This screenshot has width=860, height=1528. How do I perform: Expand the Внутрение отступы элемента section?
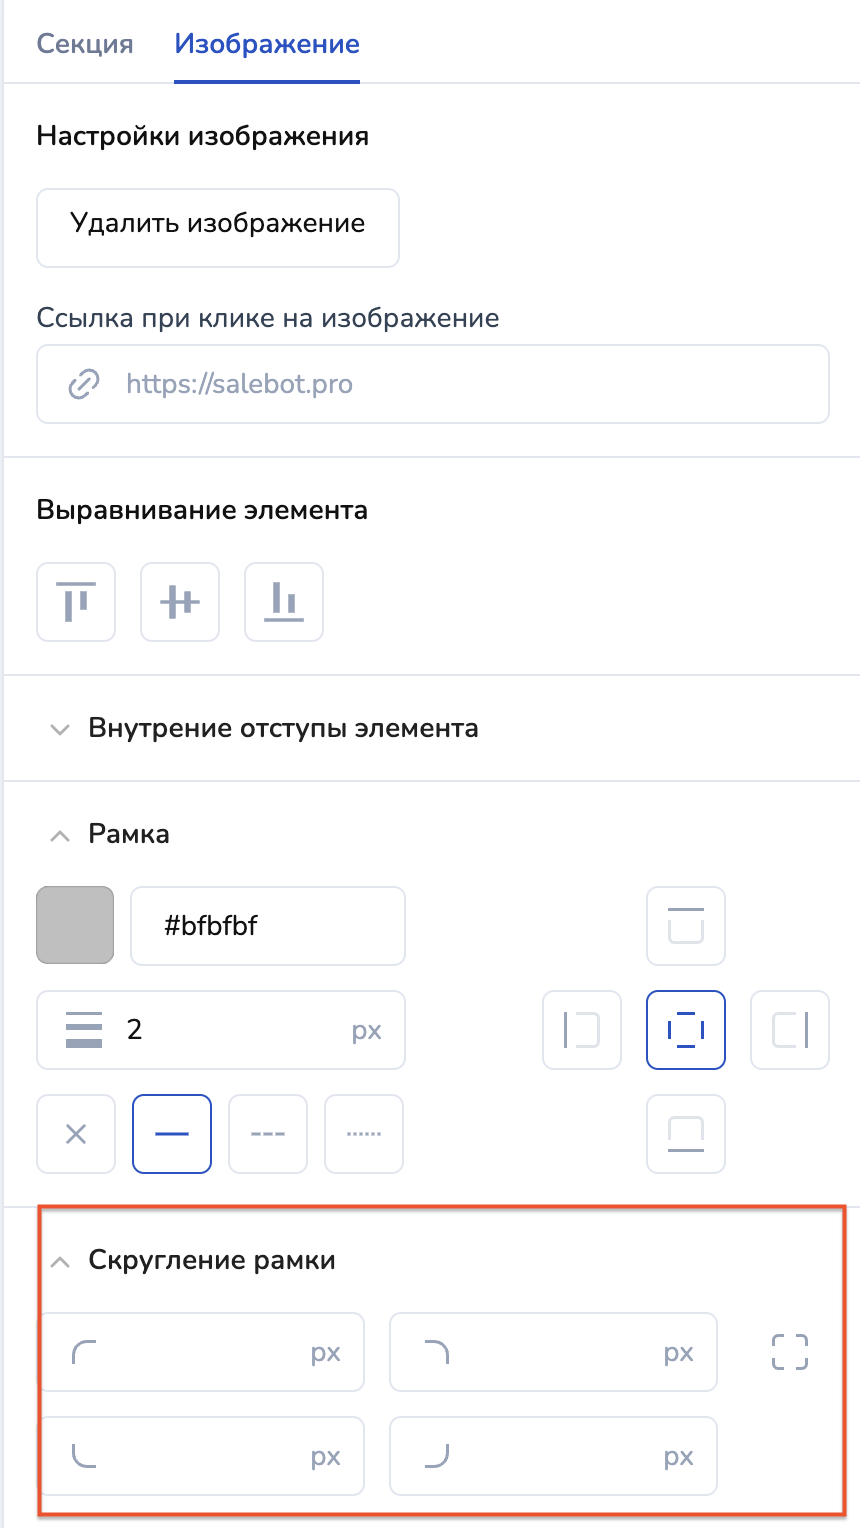tap(60, 729)
